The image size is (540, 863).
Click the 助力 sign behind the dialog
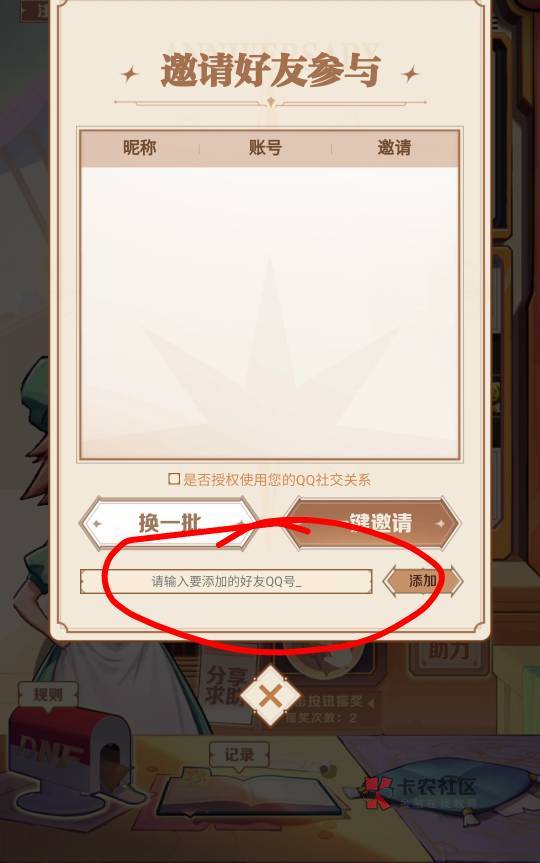click(449, 652)
